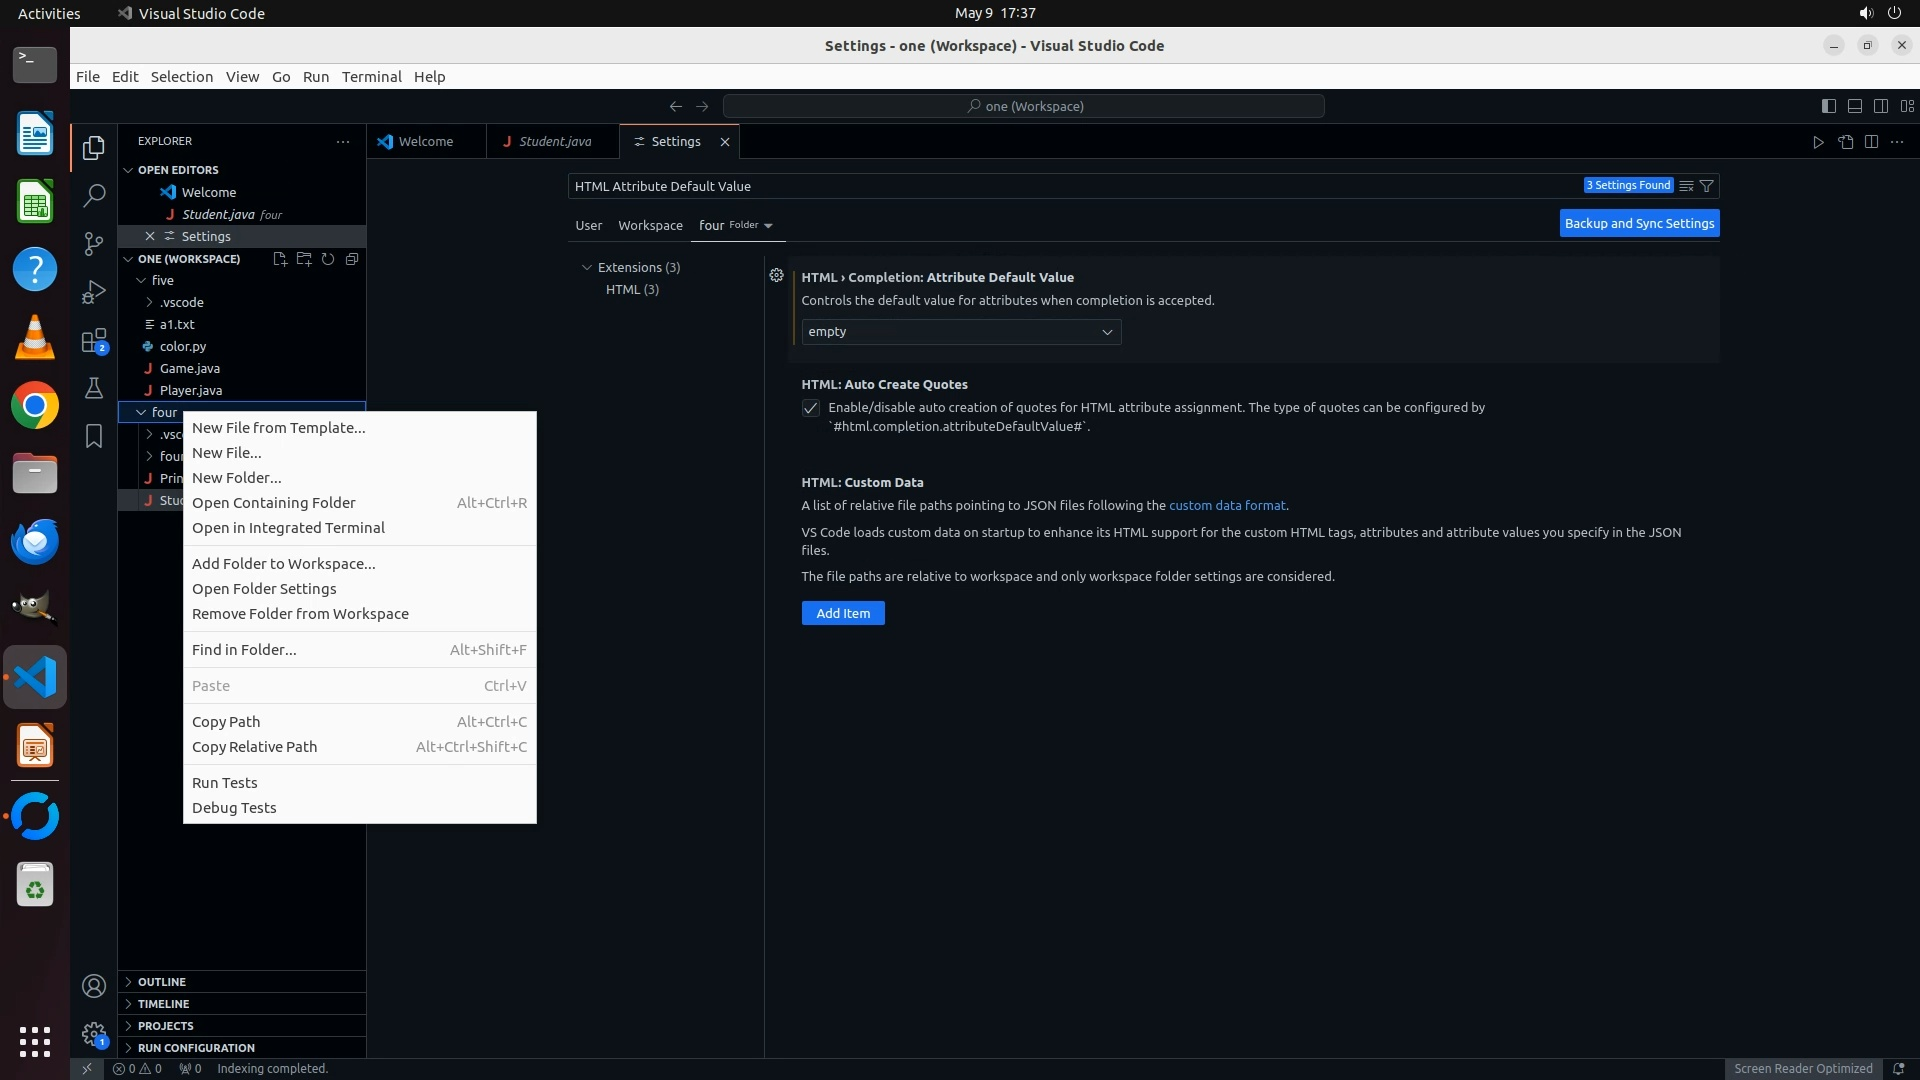This screenshot has width=1920, height=1080.
Task: Open the Search view in activity bar
Action: tap(94, 195)
